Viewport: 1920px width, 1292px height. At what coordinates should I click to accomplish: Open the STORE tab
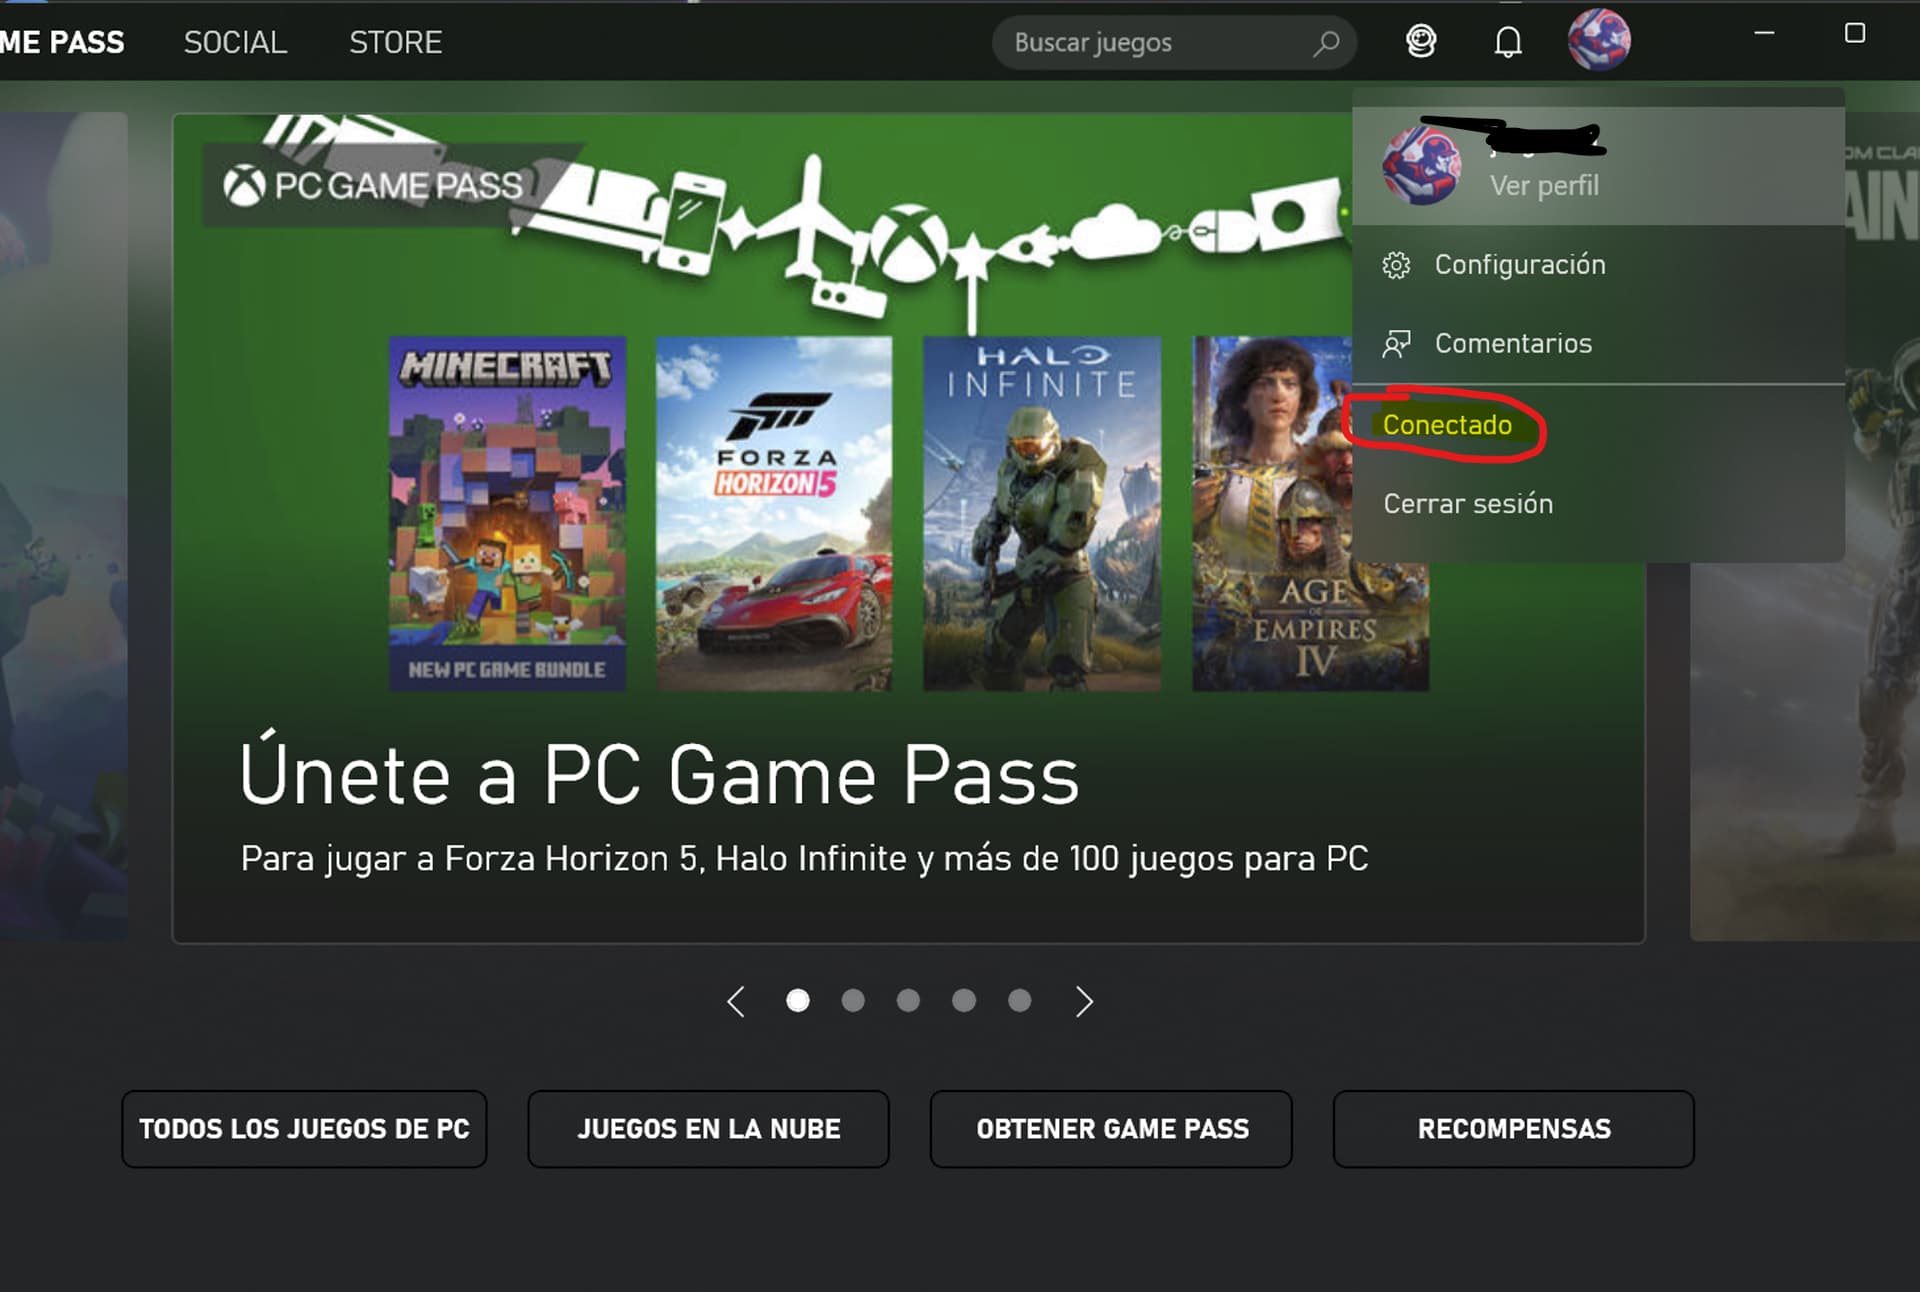click(395, 42)
